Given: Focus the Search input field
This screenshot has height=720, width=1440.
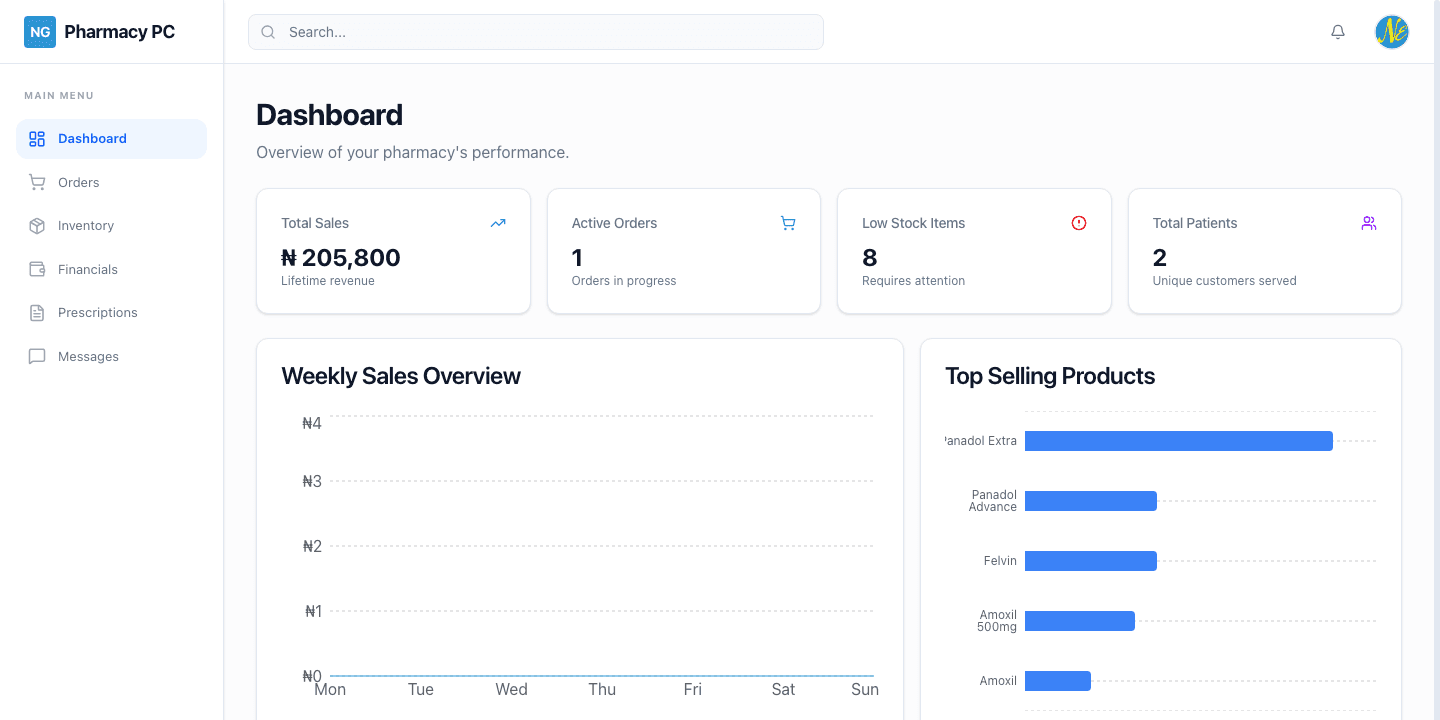Looking at the screenshot, I should [536, 32].
